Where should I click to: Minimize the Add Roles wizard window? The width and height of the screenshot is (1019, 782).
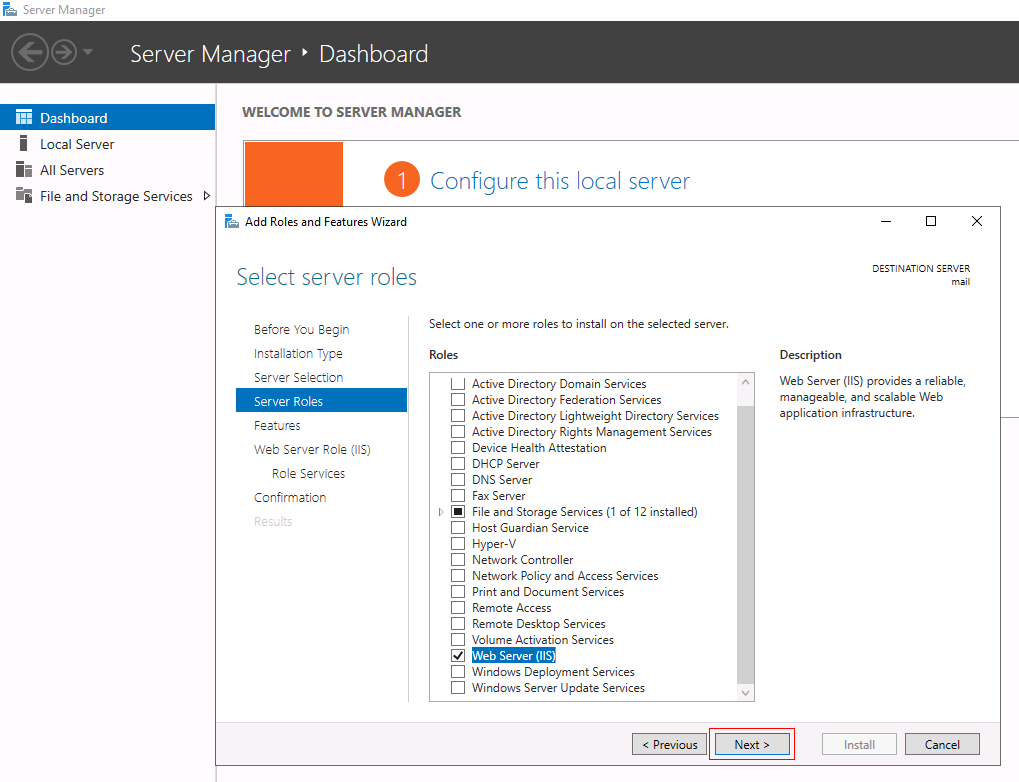click(885, 222)
